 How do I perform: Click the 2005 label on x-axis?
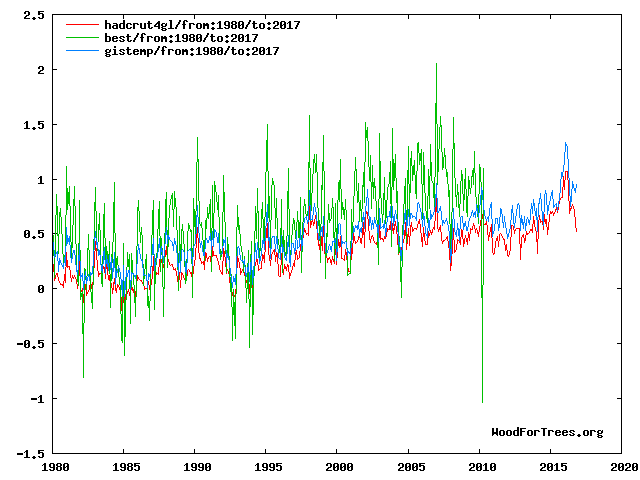pyautogui.click(x=410, y=467)
